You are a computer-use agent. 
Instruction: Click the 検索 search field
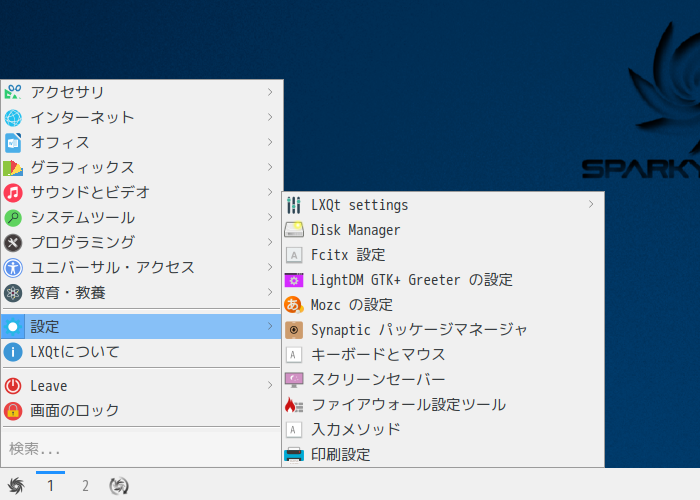pyautogui.click(x=141, y=449)
